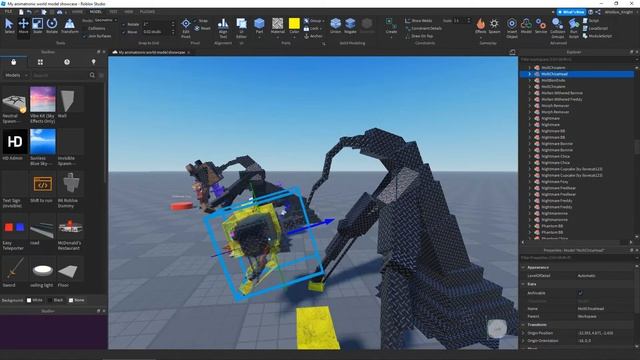Screen dimensions: 640x360
Task: Insert a ModuleScript
Action: click(x=597, y=36)
